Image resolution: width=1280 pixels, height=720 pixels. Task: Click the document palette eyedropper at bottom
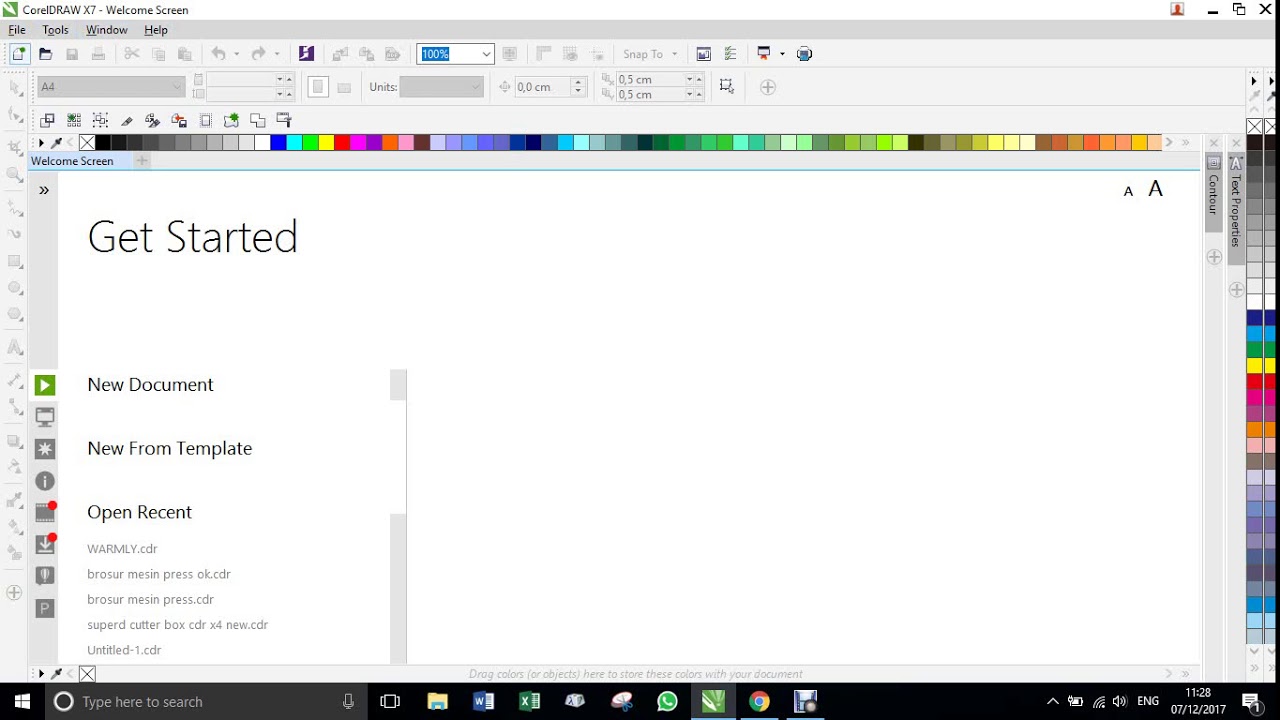coord(57,674)
